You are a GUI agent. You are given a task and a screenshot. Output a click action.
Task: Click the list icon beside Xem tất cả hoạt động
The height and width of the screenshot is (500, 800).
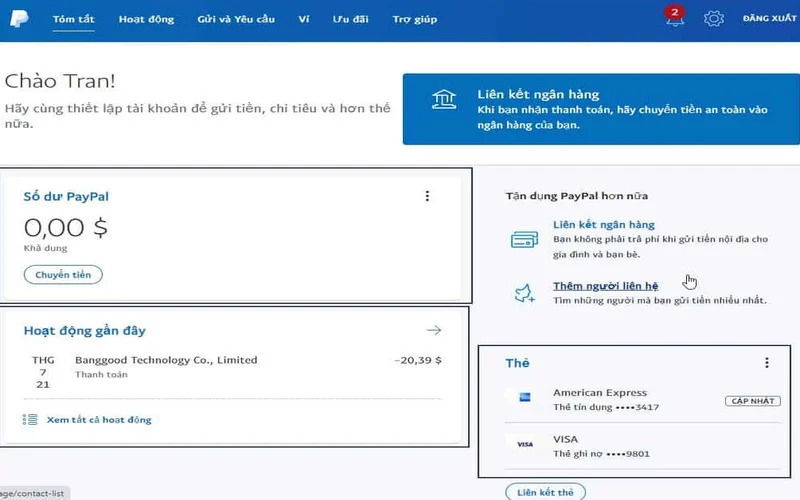[30, 420]
